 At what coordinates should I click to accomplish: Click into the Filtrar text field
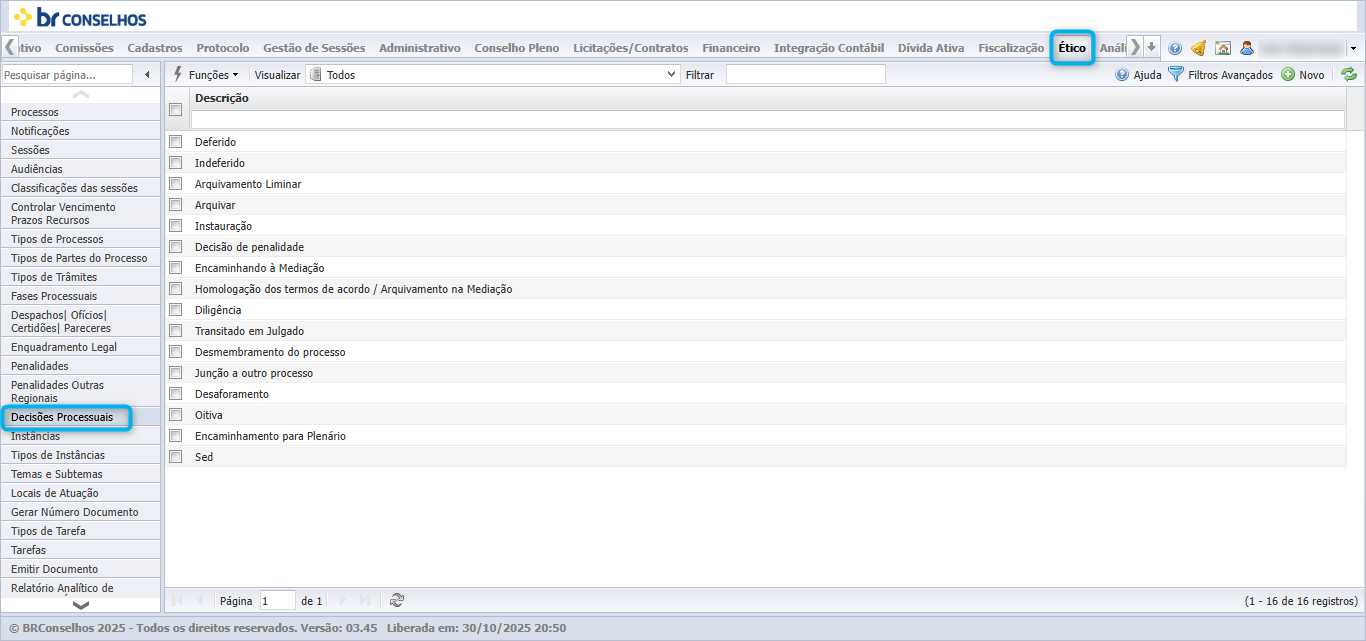806,75
